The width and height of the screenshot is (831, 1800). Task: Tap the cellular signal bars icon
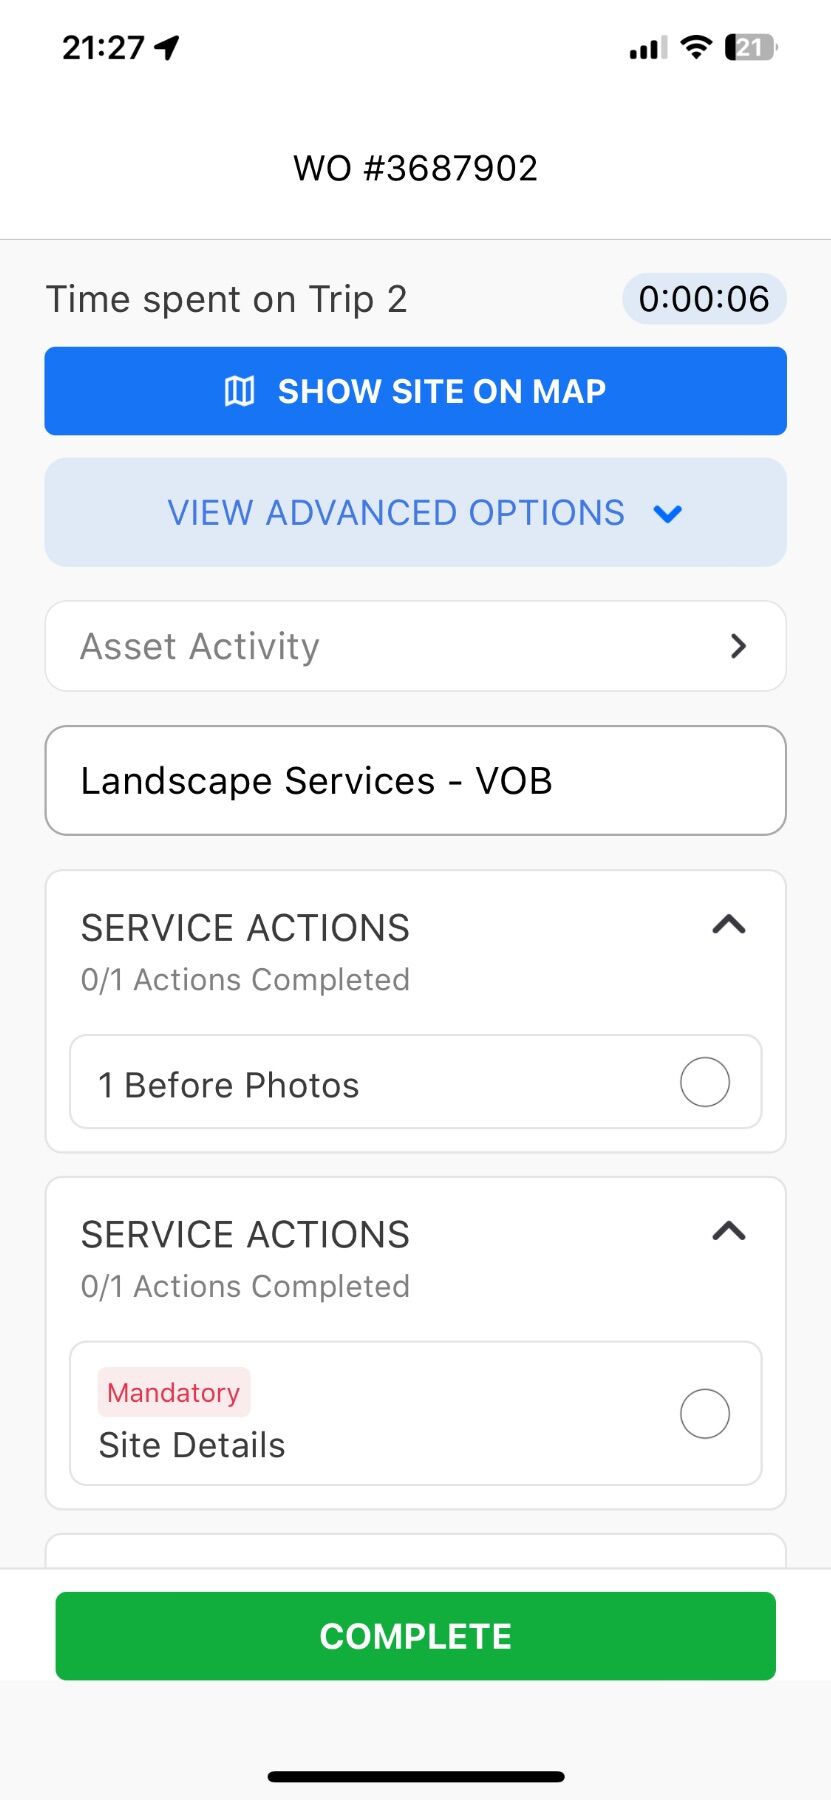click(648, 47)
